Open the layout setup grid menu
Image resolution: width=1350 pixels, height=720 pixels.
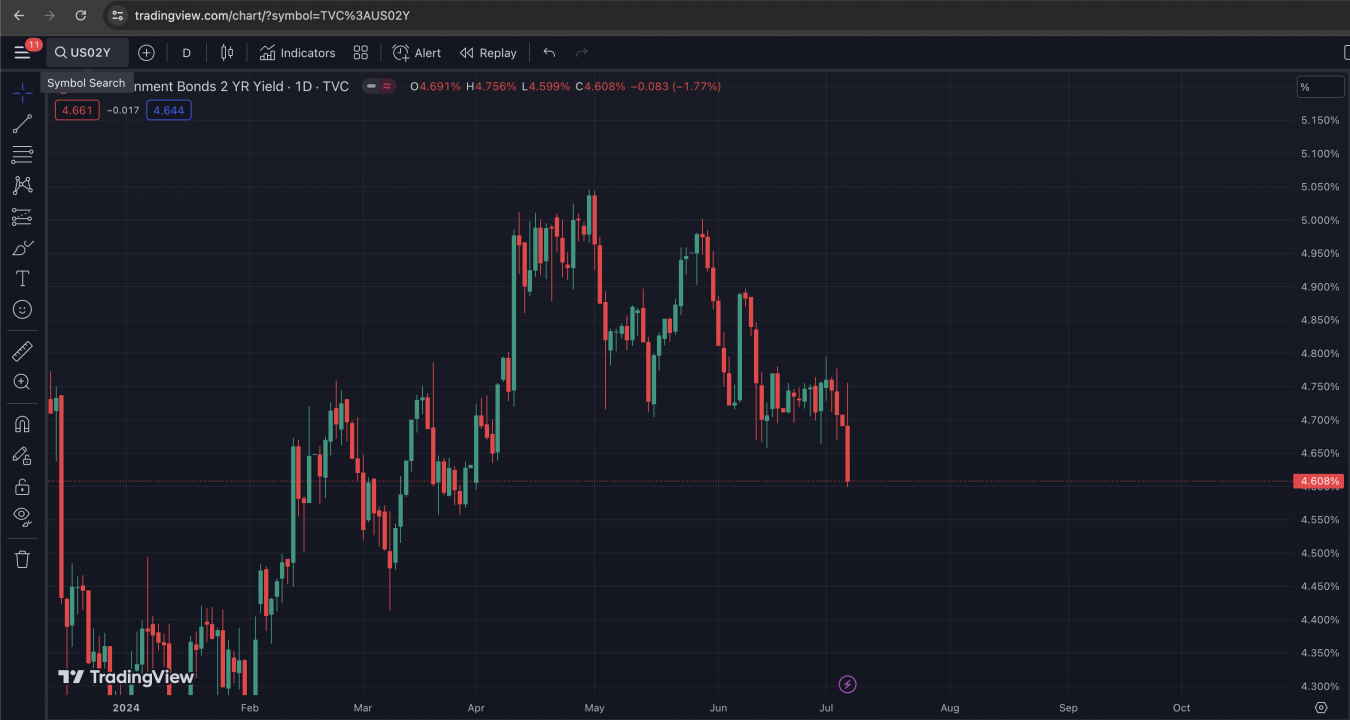click(361, 53)
